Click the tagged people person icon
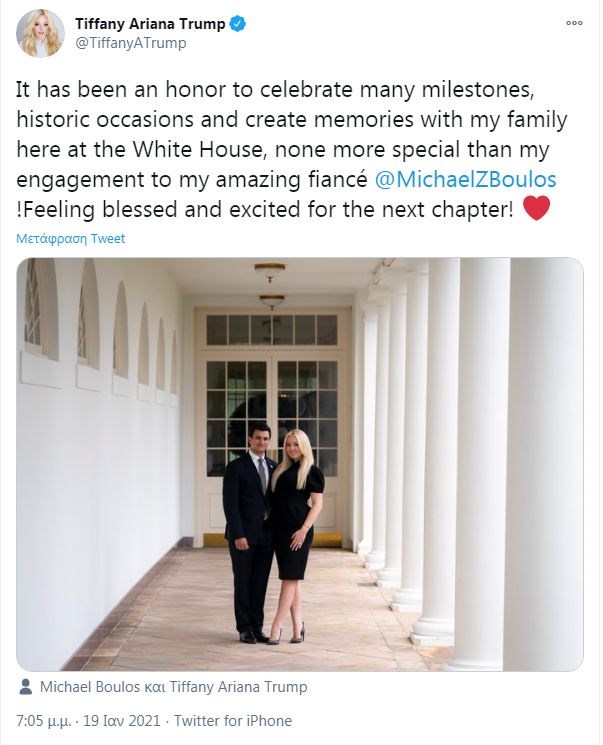This screenshot has width=603, height=745. [25, 688]
